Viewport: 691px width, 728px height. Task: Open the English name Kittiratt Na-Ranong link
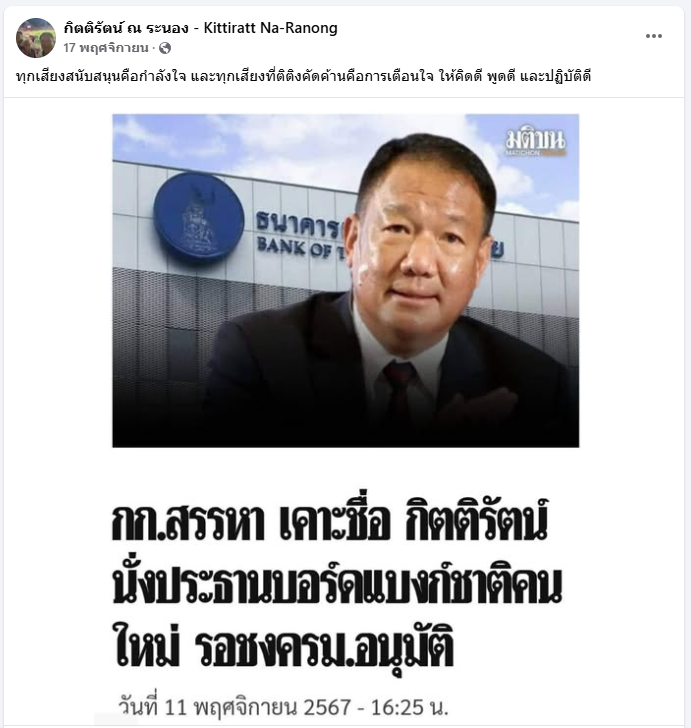click(x=271, y=28)
